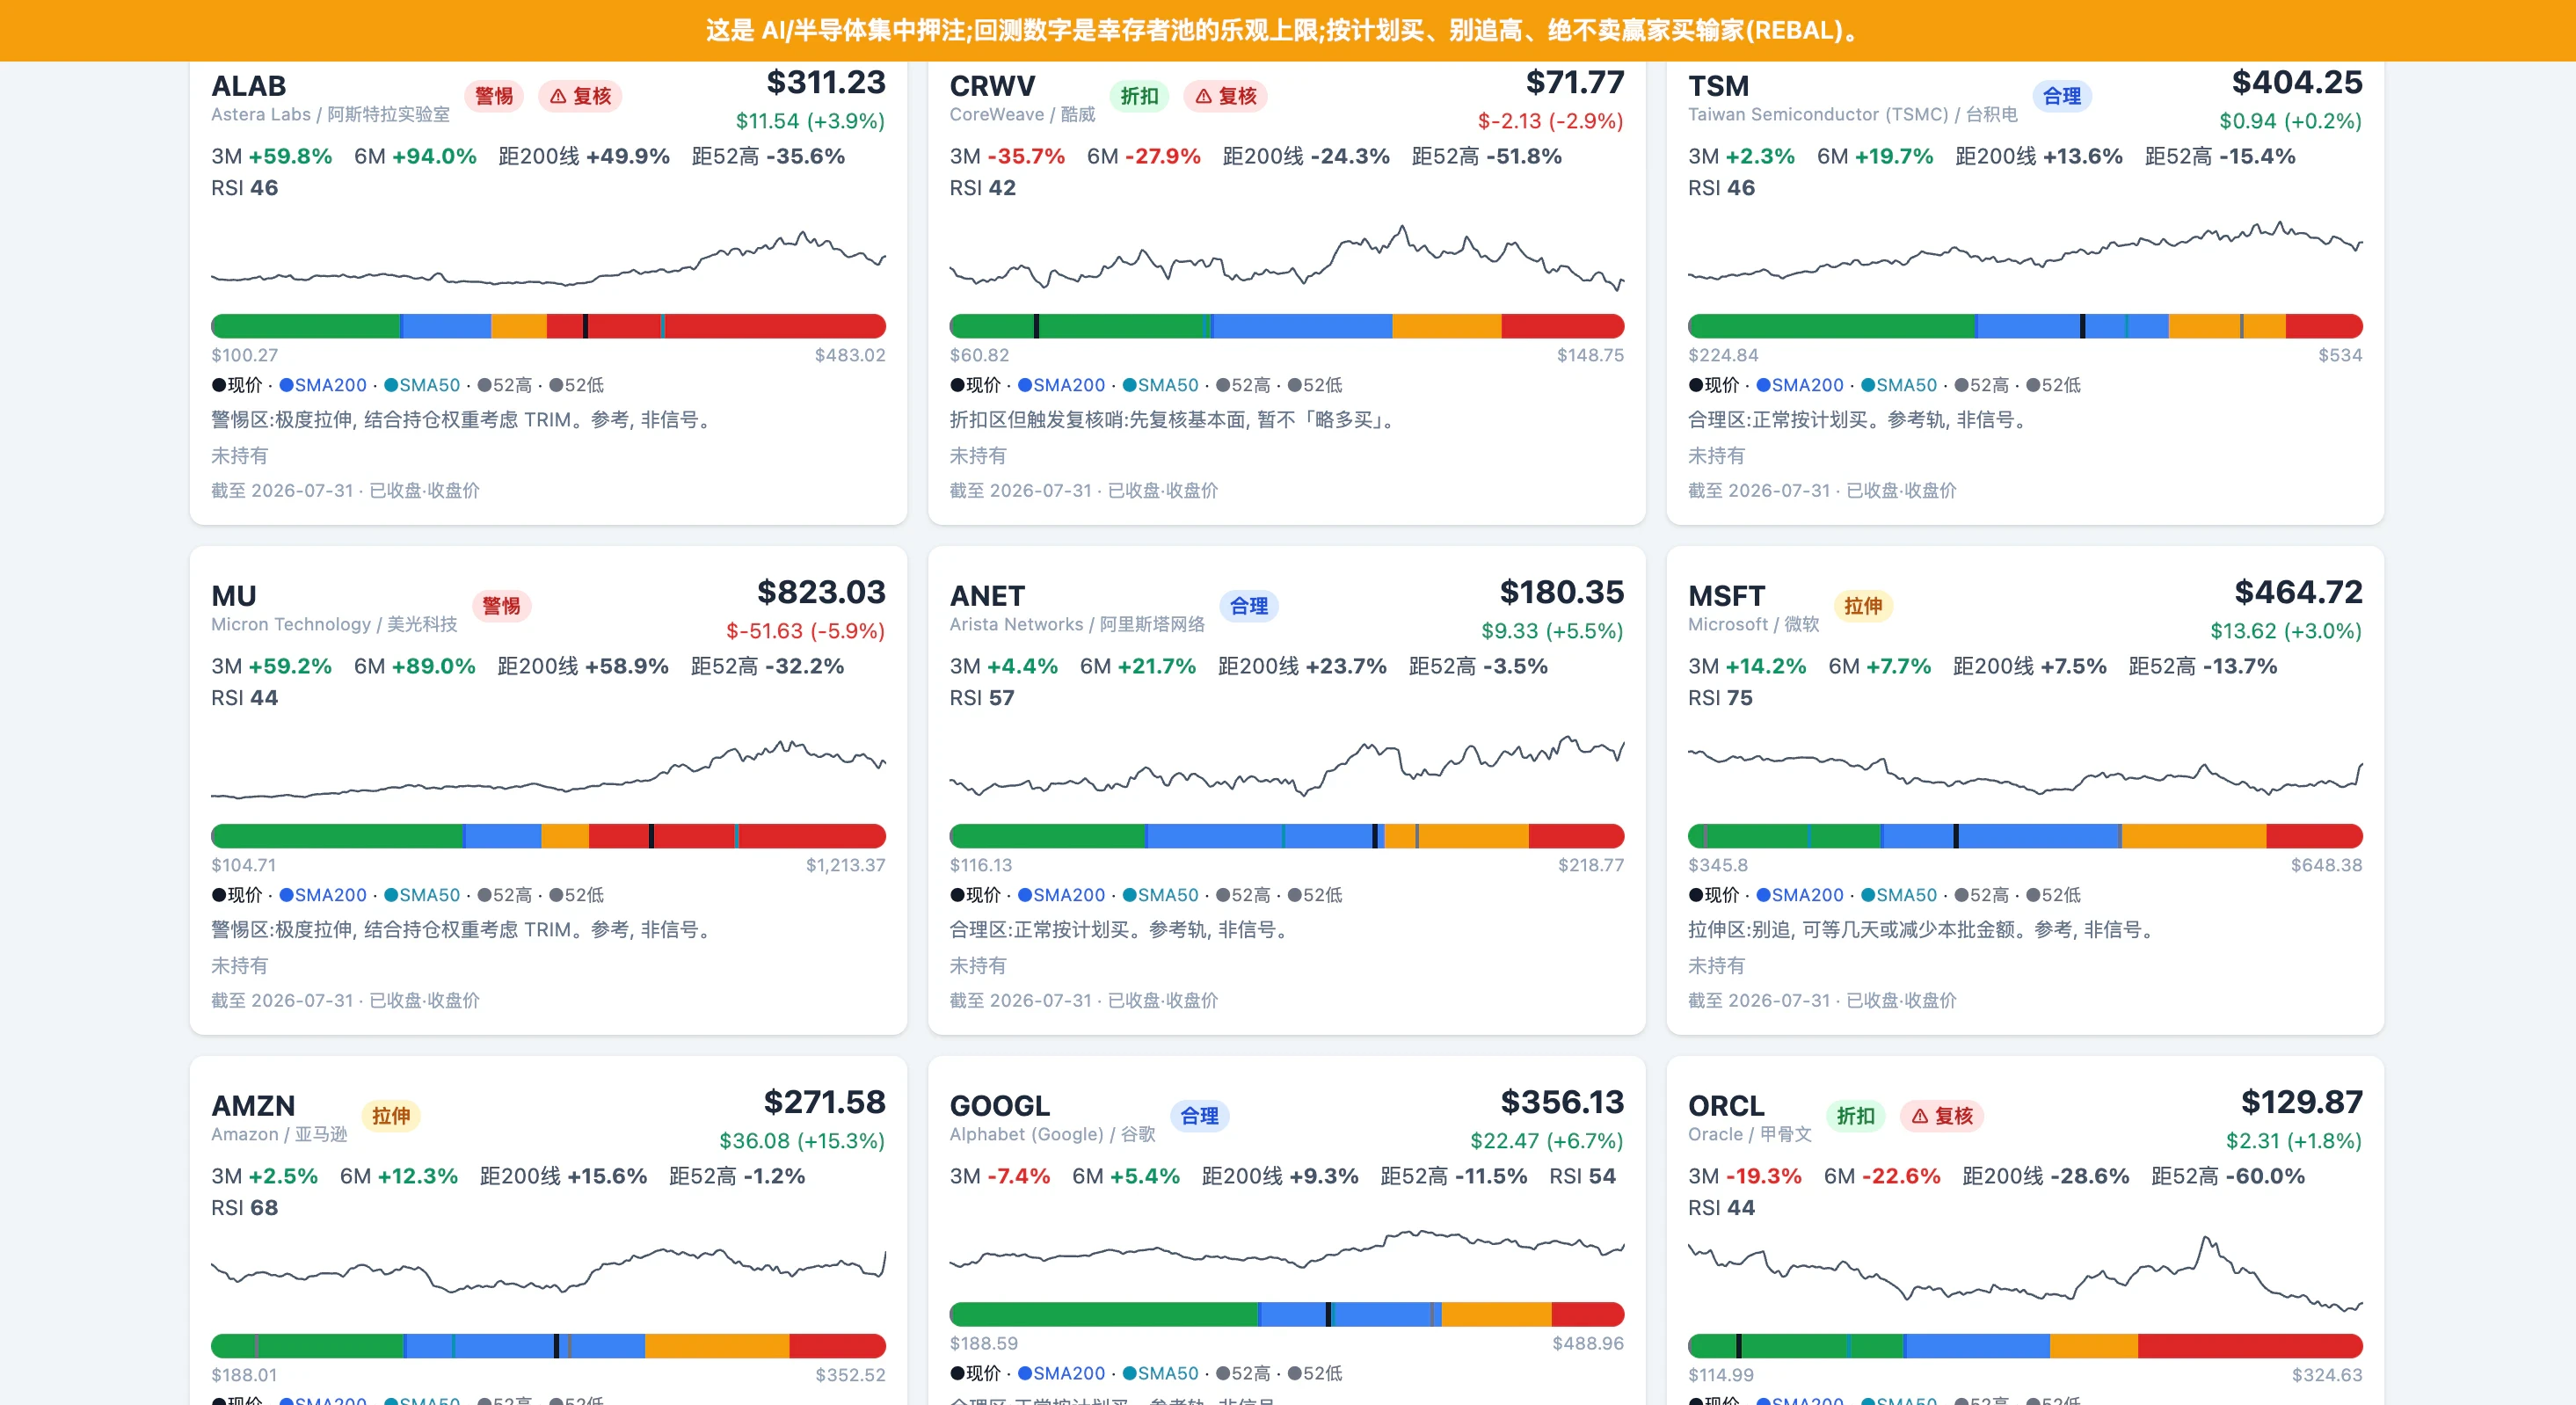
Task: Click the 合理 badge on the GOOGL card
Action: point(1200,1116)
